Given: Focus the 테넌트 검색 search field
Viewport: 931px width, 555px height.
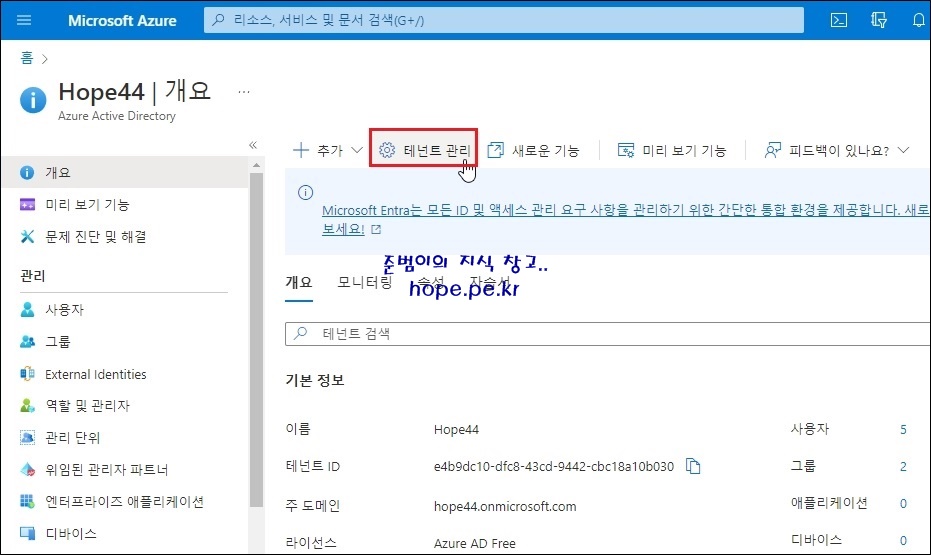Looking at the screenshot, I should click(607, 334).
